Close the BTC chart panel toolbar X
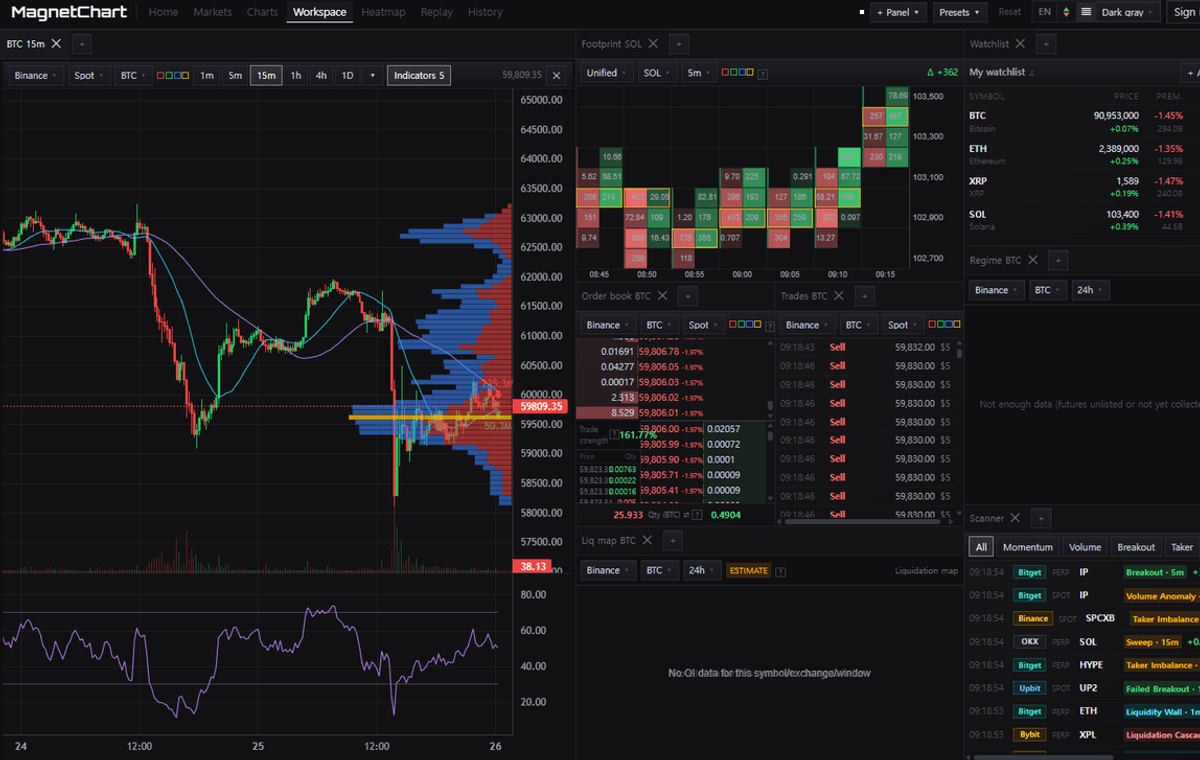Screen dimensions: 1200x760 point(557,75)
